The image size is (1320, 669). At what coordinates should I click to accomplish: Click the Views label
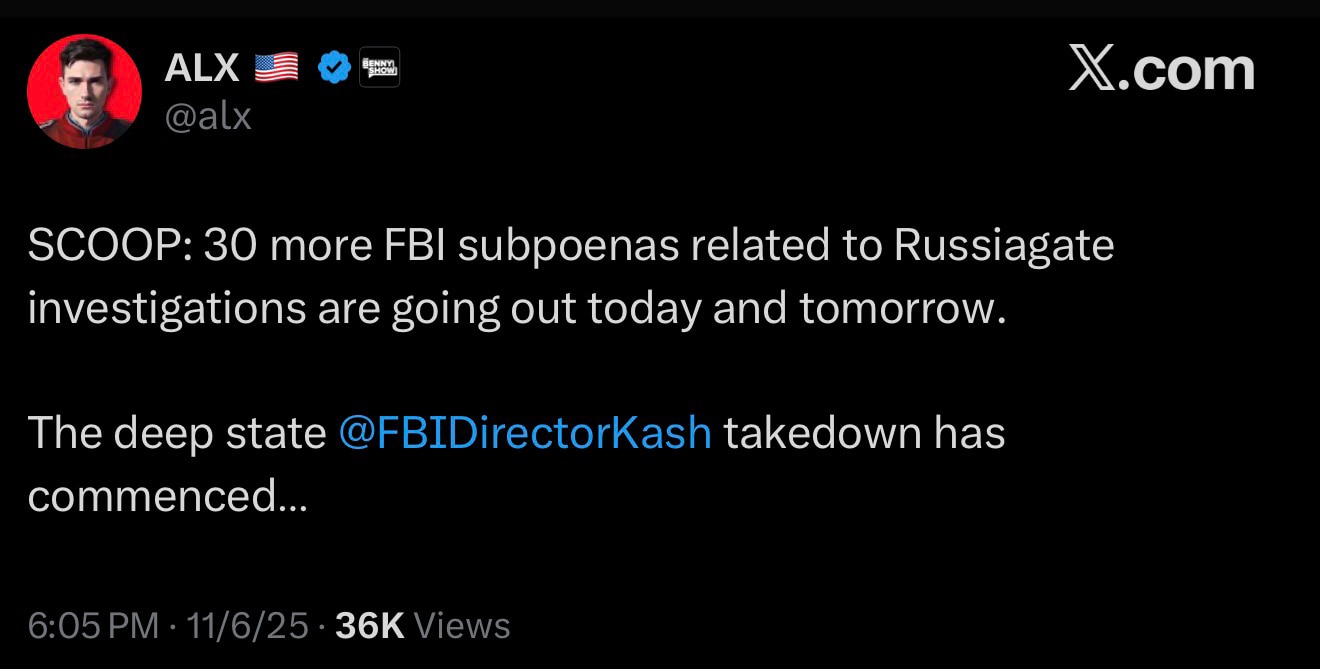(462, 626)
